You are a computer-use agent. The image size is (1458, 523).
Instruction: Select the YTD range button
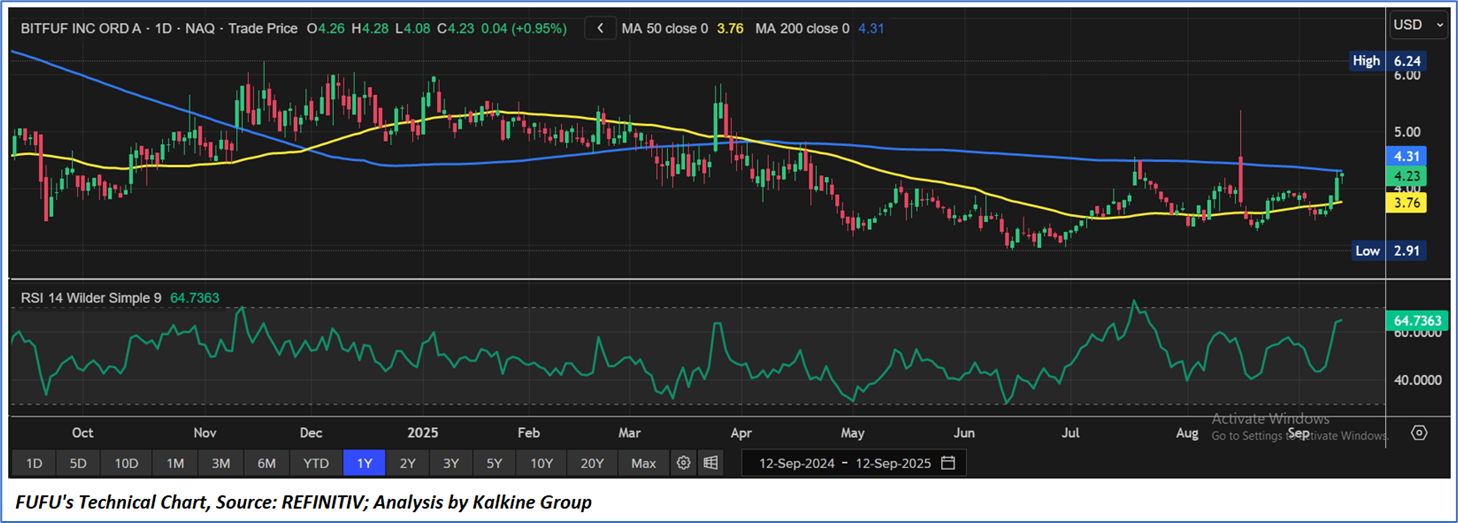pyautogui.click(x=316, y=463)
